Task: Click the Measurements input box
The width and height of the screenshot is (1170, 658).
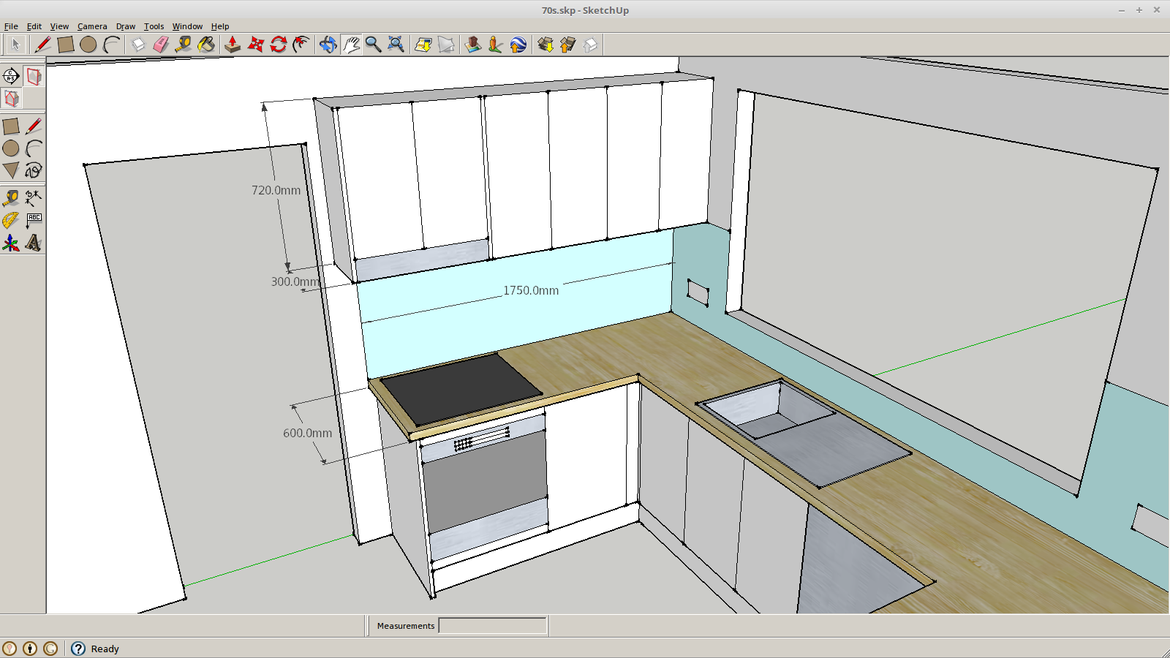Action: click(492, 626)
